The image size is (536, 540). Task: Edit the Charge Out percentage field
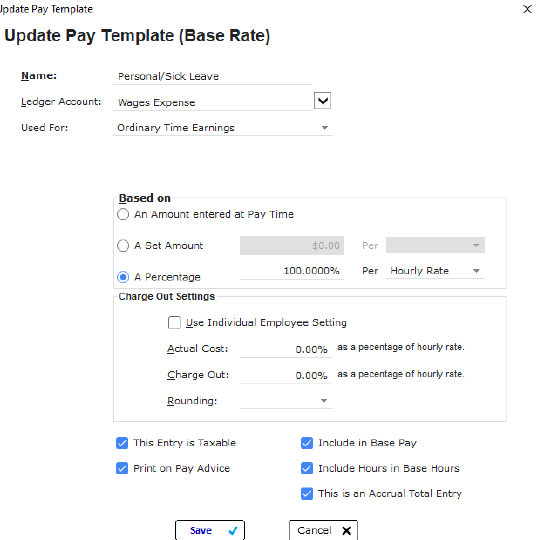pyautogui.click(x=286, y=375)
